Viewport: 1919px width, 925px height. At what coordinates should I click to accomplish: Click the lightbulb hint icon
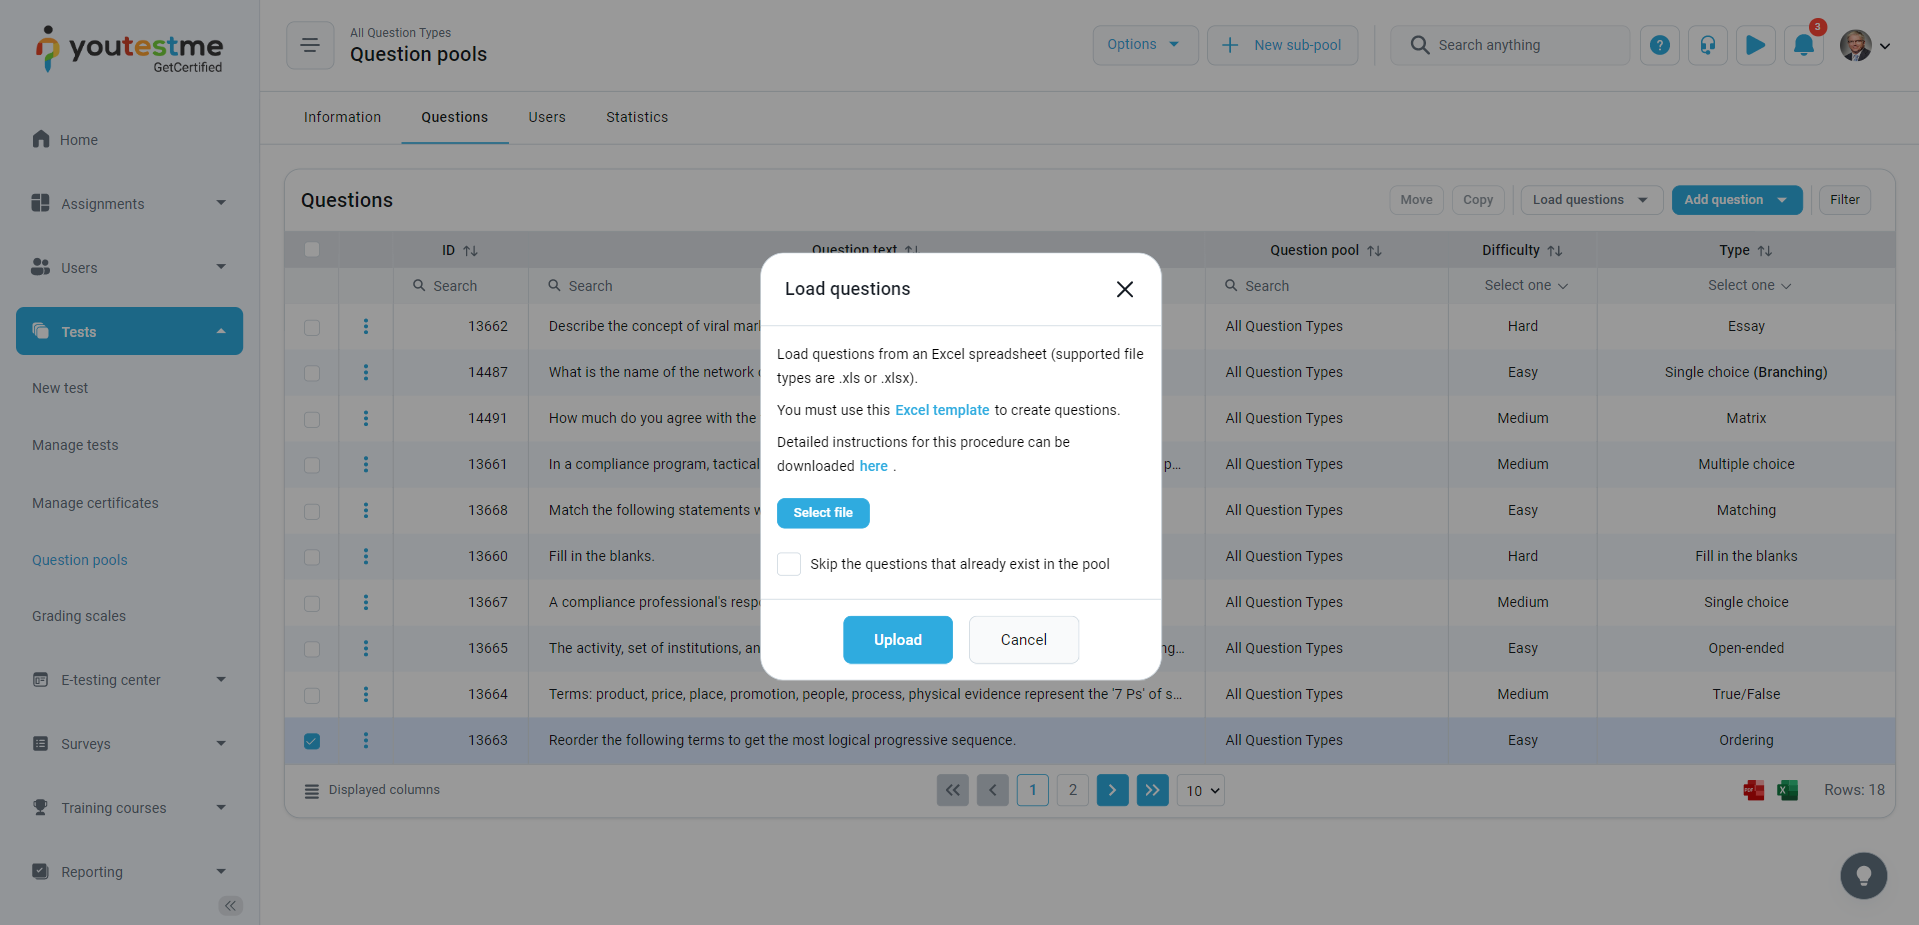coord(1863,876)
